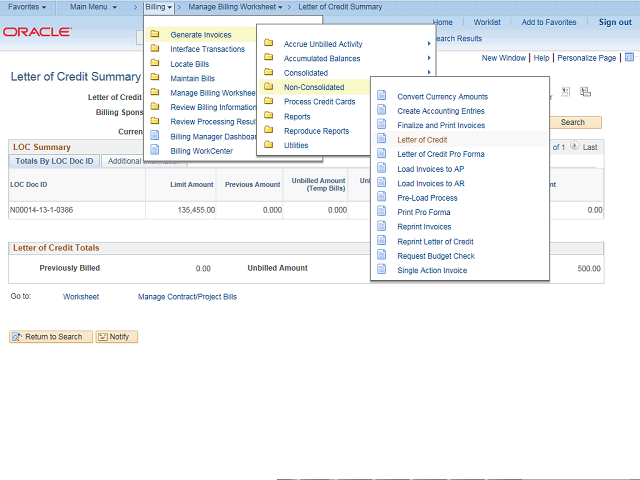
Task: Click the Convert Currency Amounts page icon
Action: [382, 96]
